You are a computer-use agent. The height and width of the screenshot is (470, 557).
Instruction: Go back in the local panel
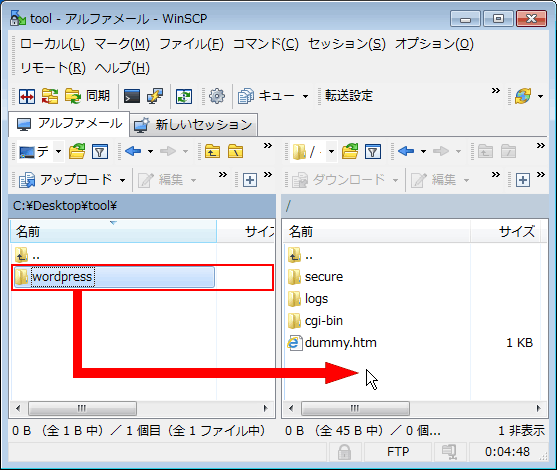coord(134,151)
